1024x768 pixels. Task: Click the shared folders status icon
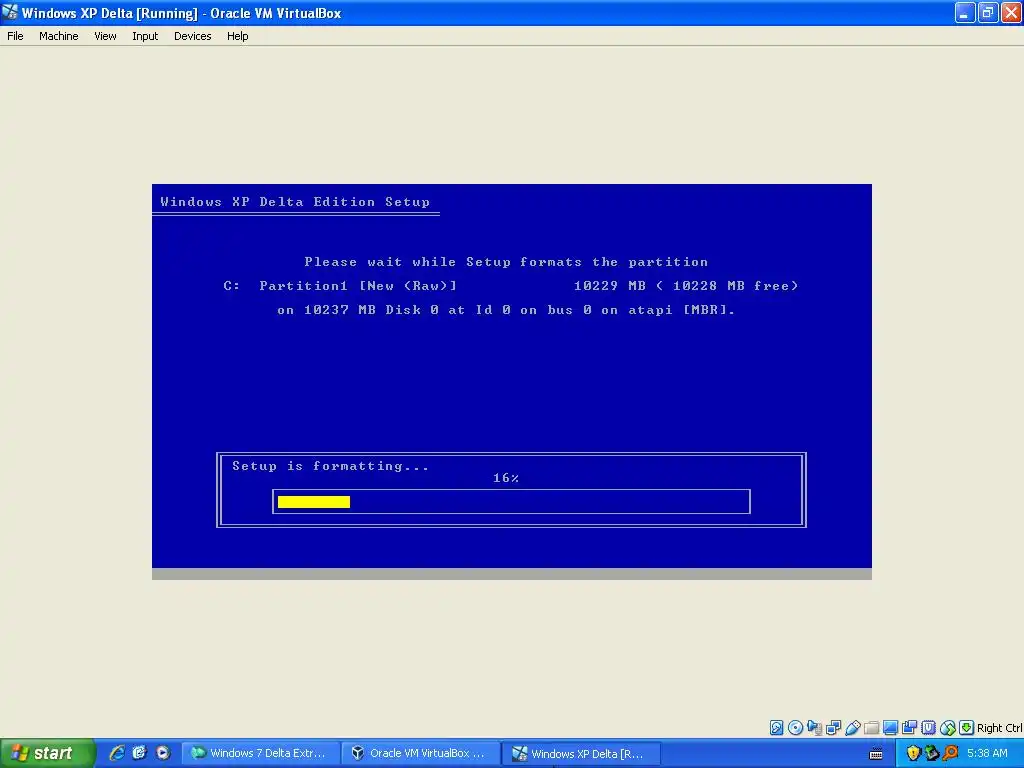871,728
